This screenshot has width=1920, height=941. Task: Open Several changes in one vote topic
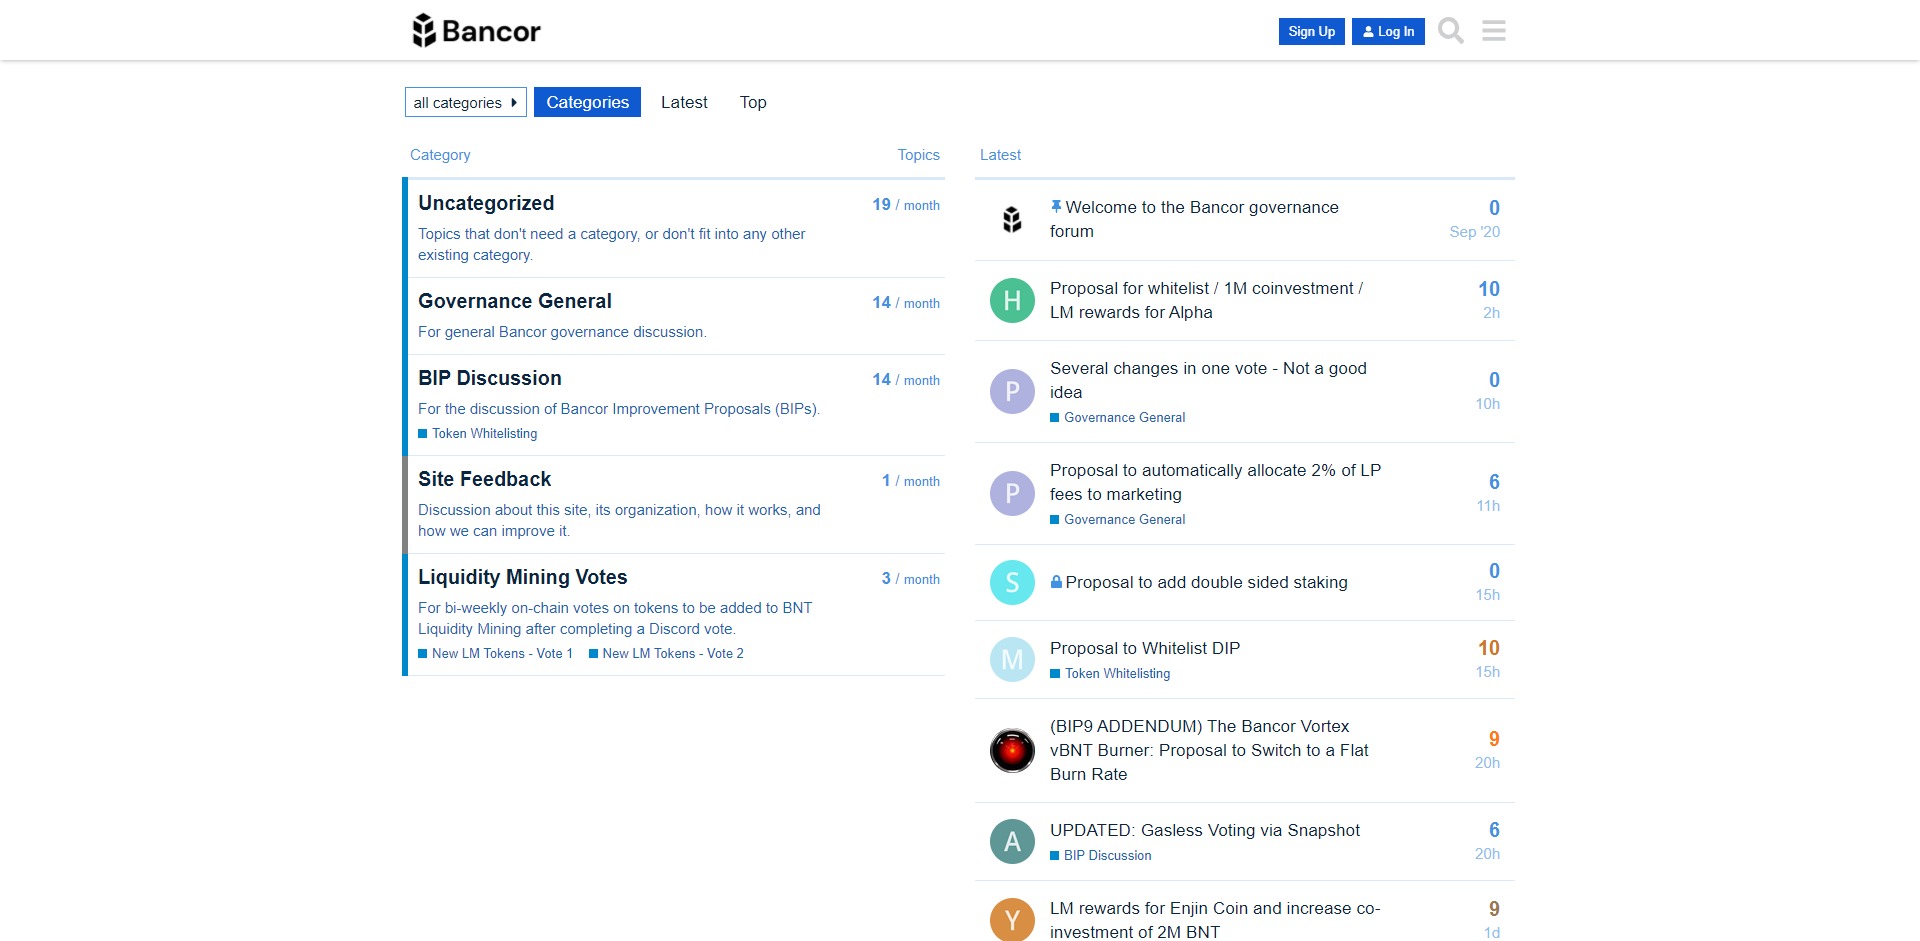1208,380
